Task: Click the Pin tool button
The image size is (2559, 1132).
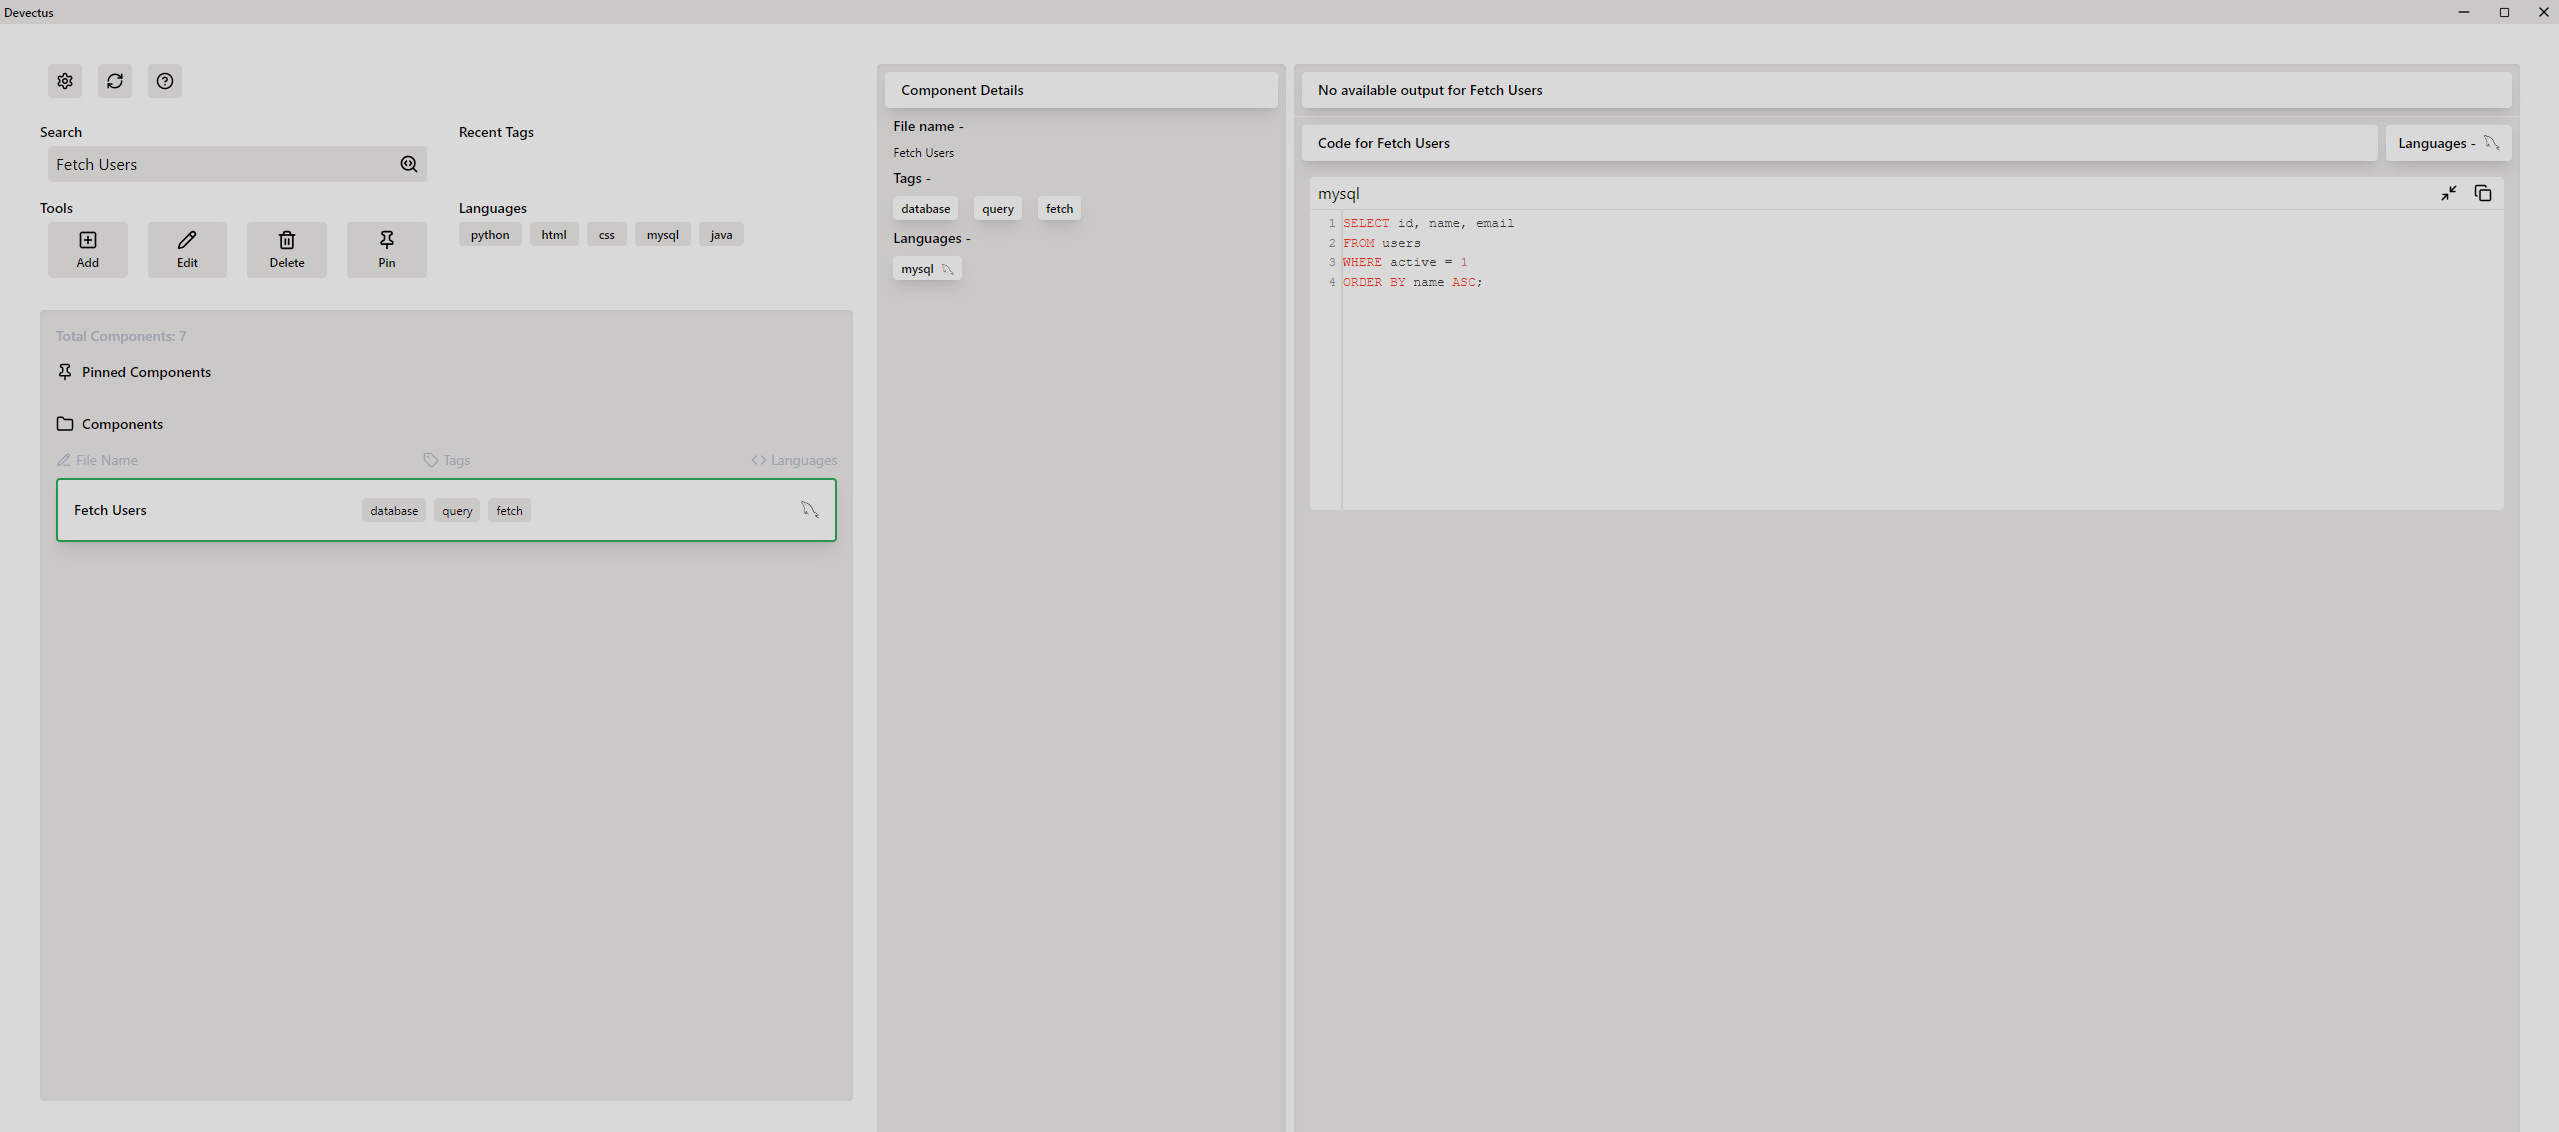Action: point(386,249)
